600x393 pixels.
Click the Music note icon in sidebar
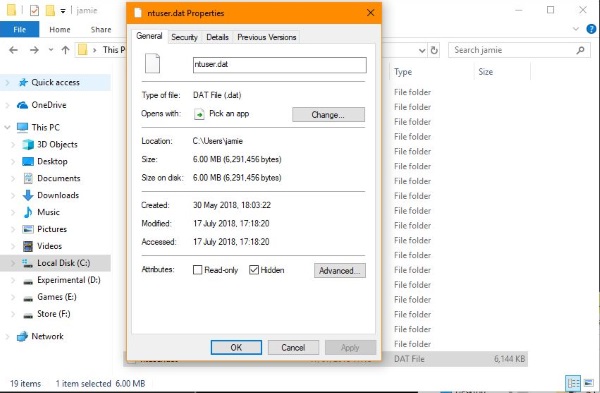(x=28, y=212)
